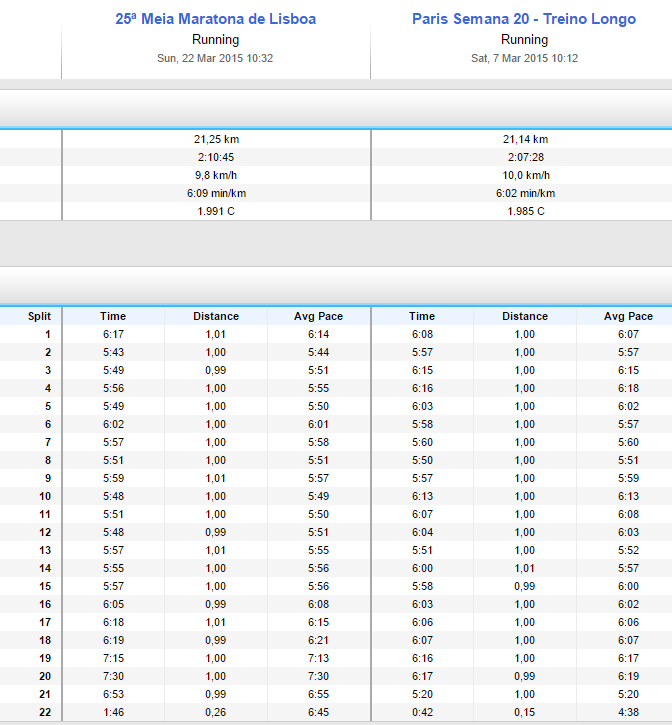Select Lisboa split 22 distance 0,26

tap(216, 712)
